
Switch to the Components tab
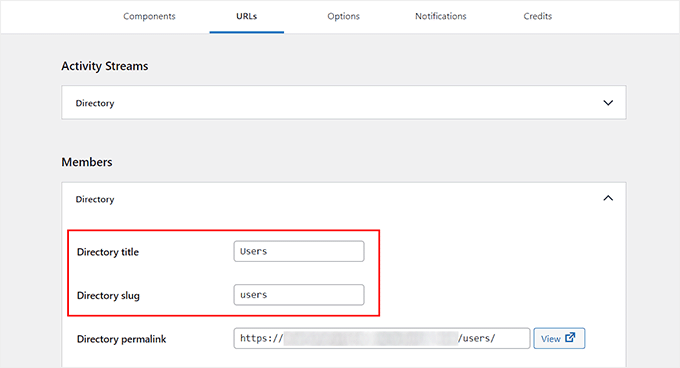pyautogui.click(x=149, y=16)
